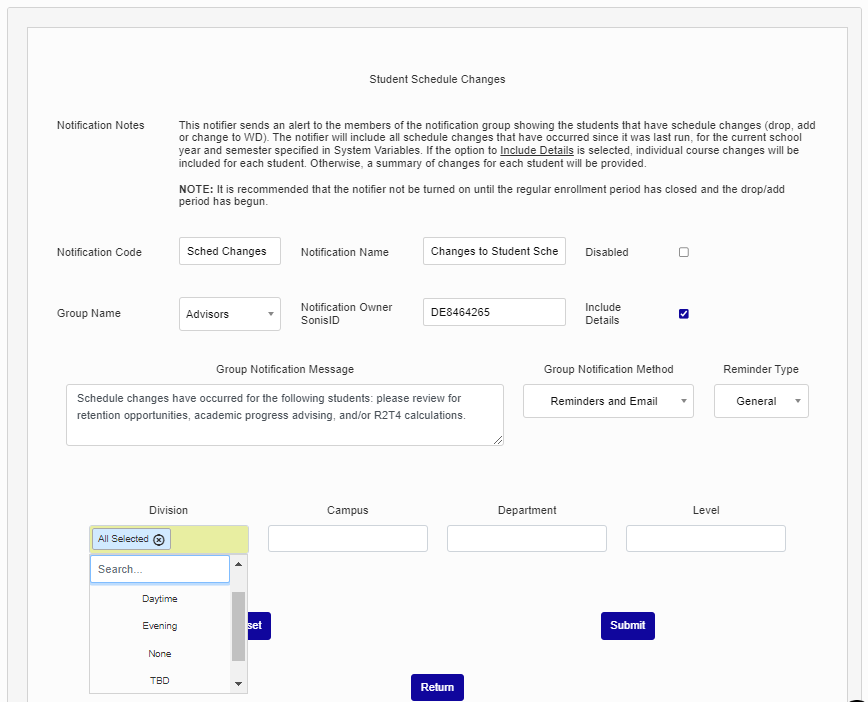This screenshot has height=702, width=868.
Task: Click the Campus selection box
Action: click(x=347, y=539)
